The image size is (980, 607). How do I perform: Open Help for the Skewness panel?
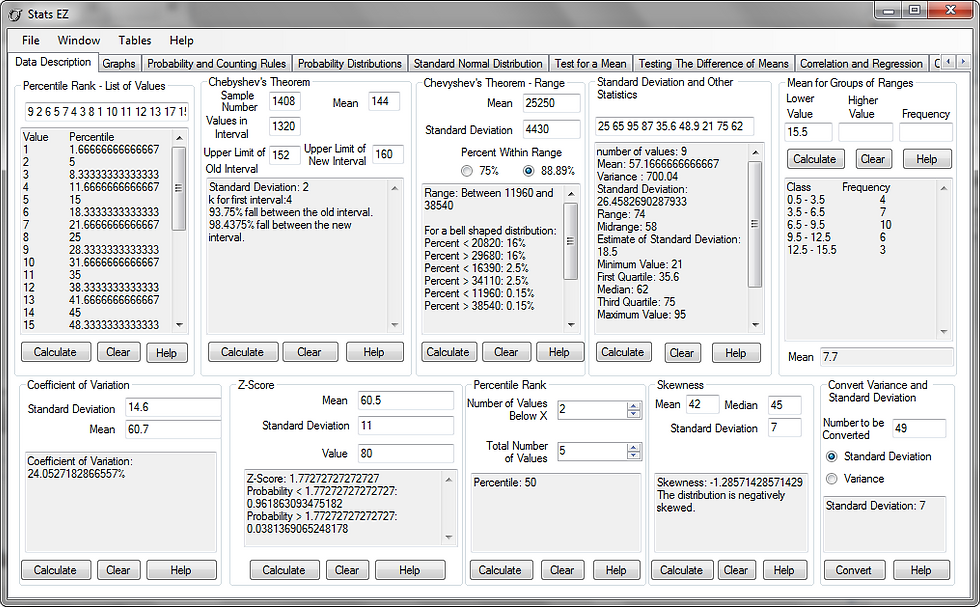(784, 570)
